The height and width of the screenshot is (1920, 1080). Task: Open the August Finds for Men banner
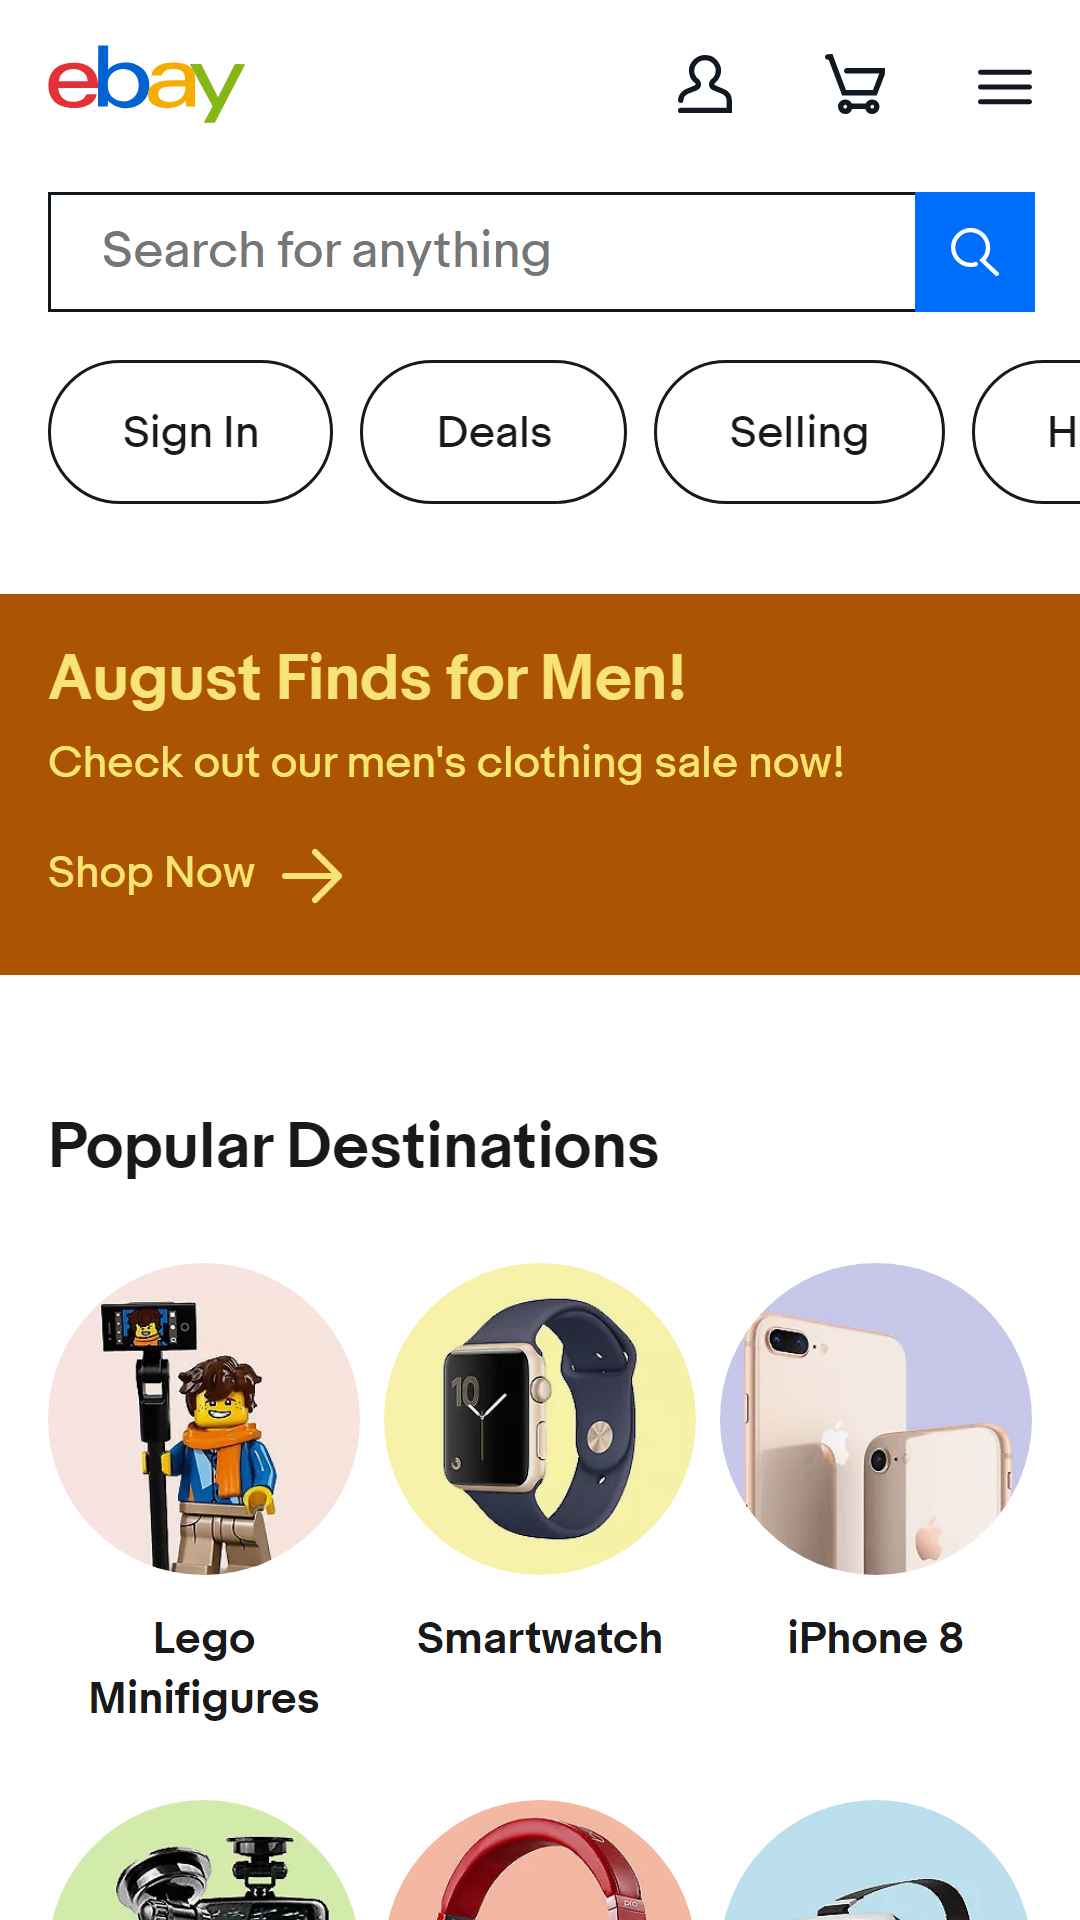coord(540,784)
